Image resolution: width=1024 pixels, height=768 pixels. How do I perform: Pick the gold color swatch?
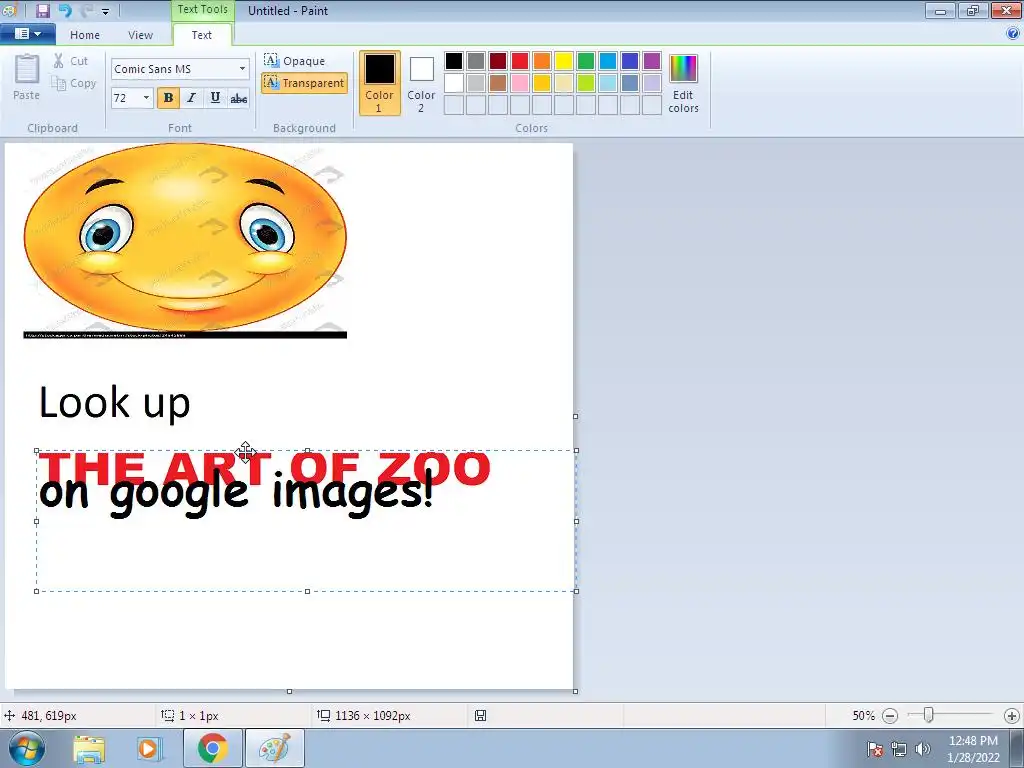point(542,83)
